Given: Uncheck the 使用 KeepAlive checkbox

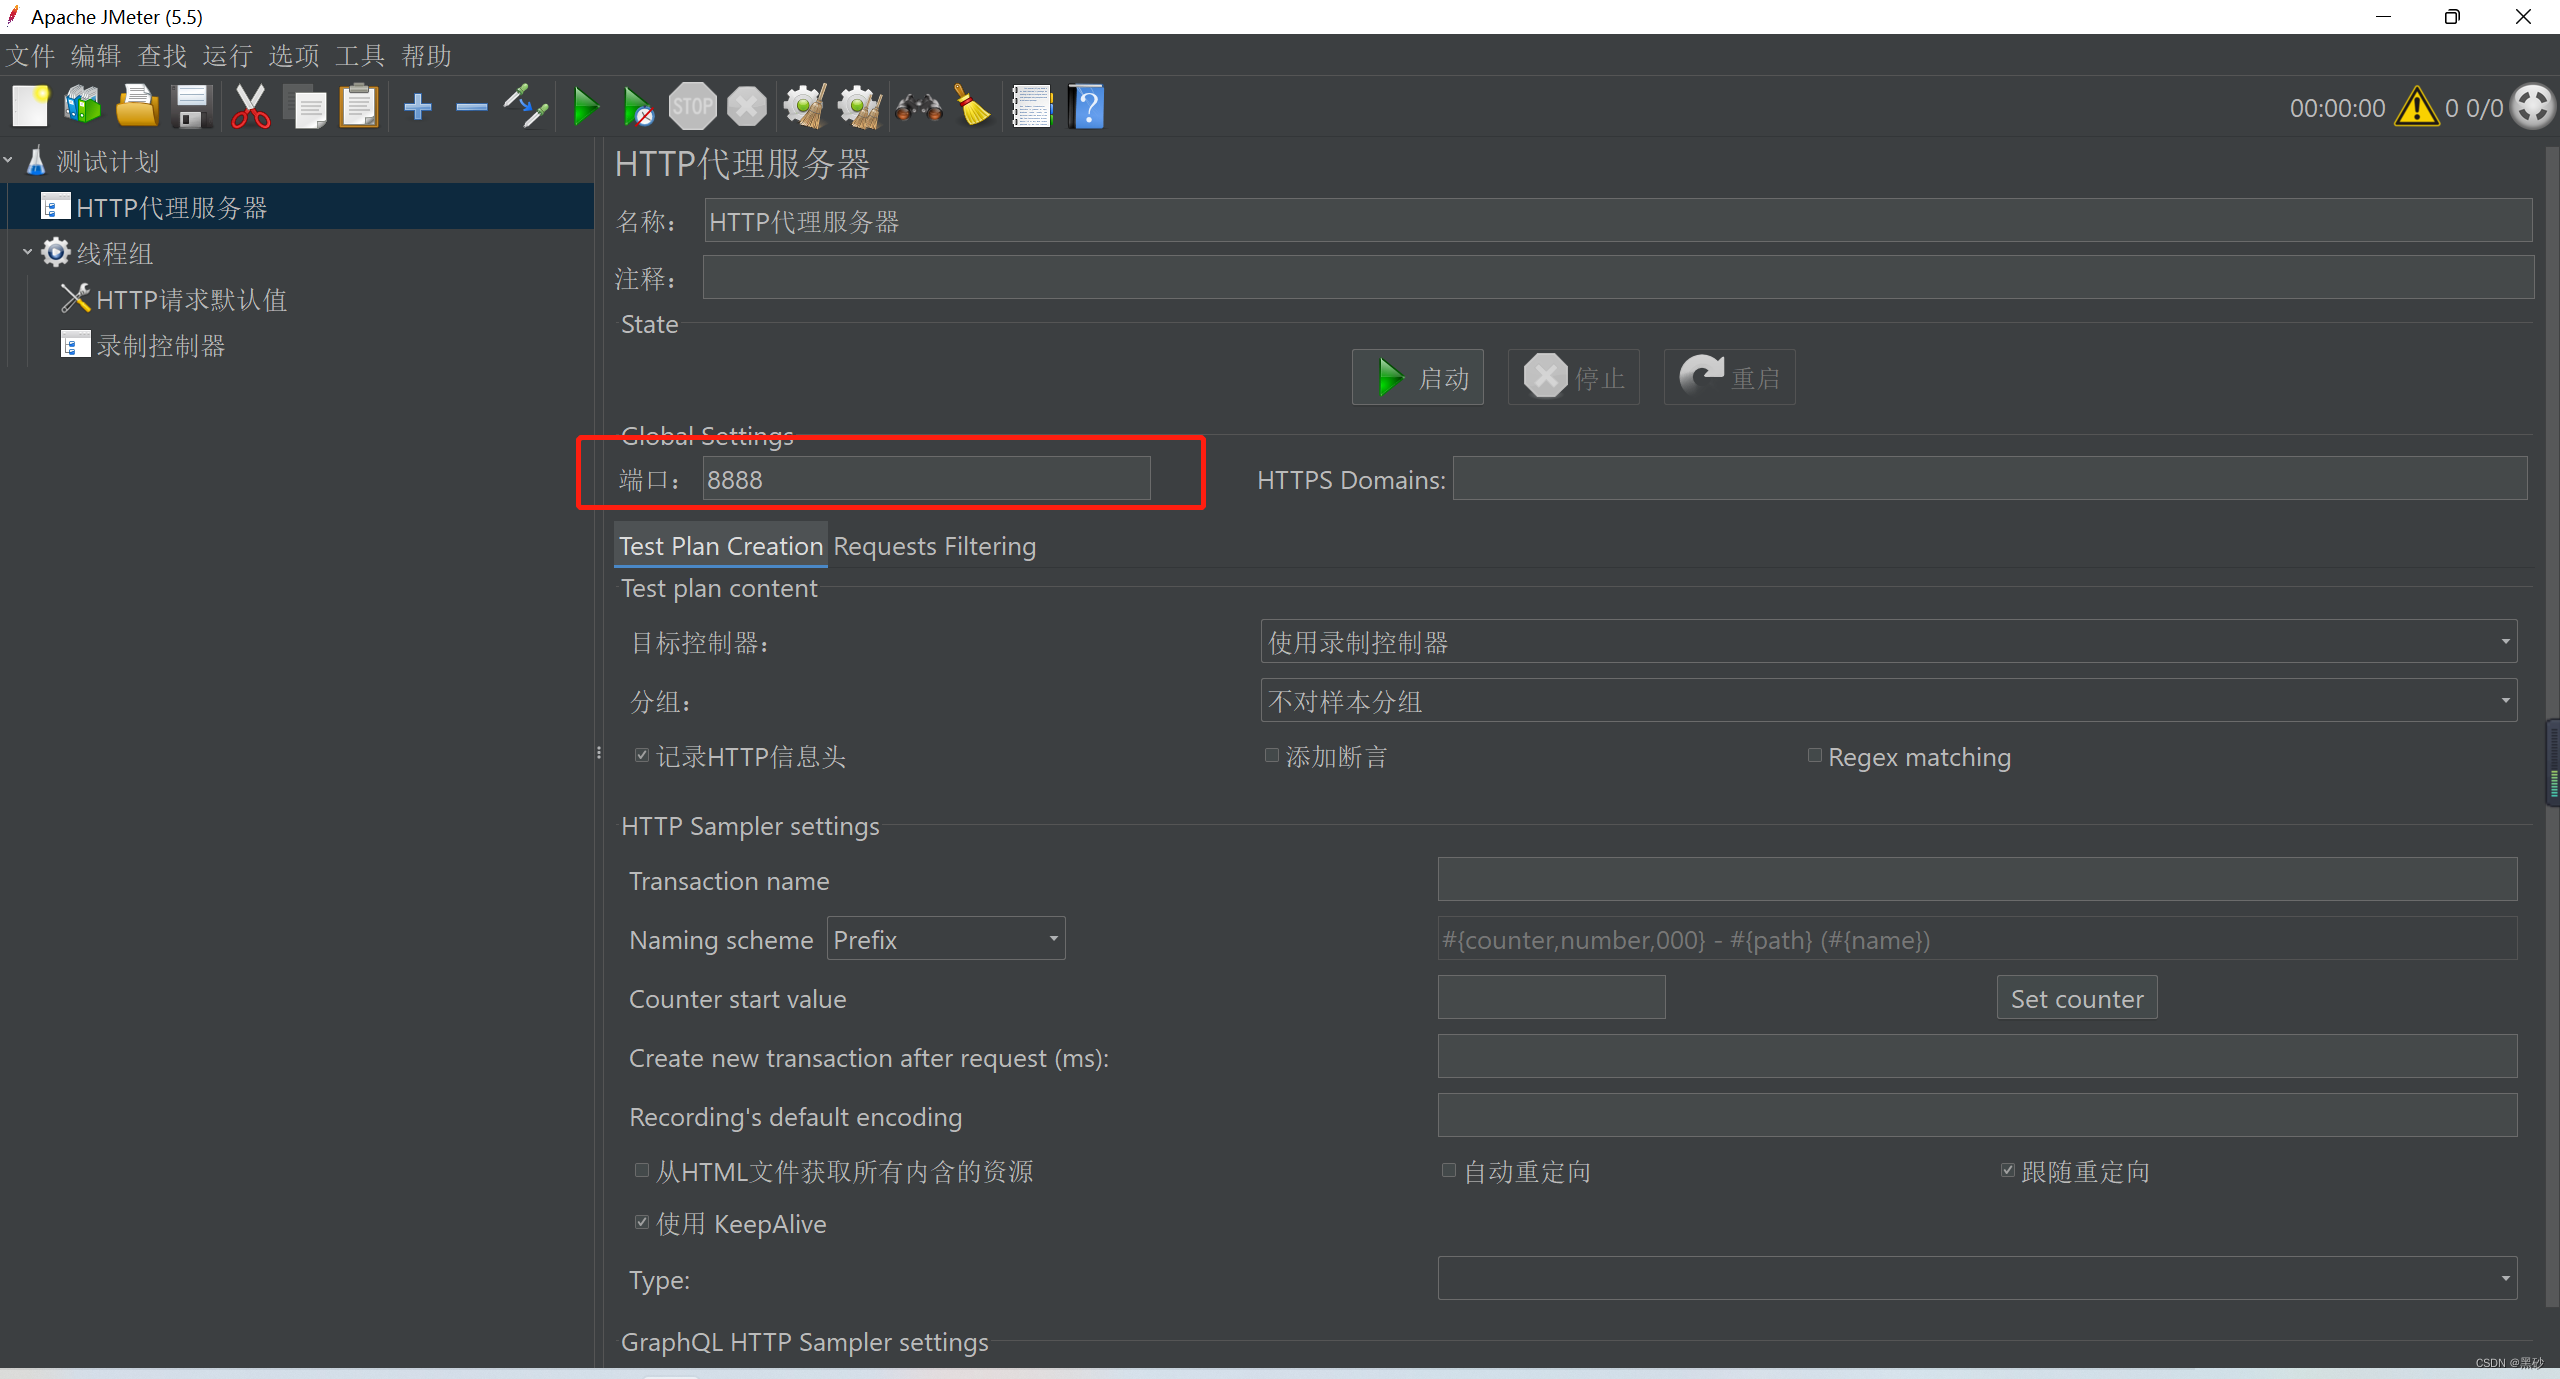Looking at the screenshot, I should (642, 1222).
